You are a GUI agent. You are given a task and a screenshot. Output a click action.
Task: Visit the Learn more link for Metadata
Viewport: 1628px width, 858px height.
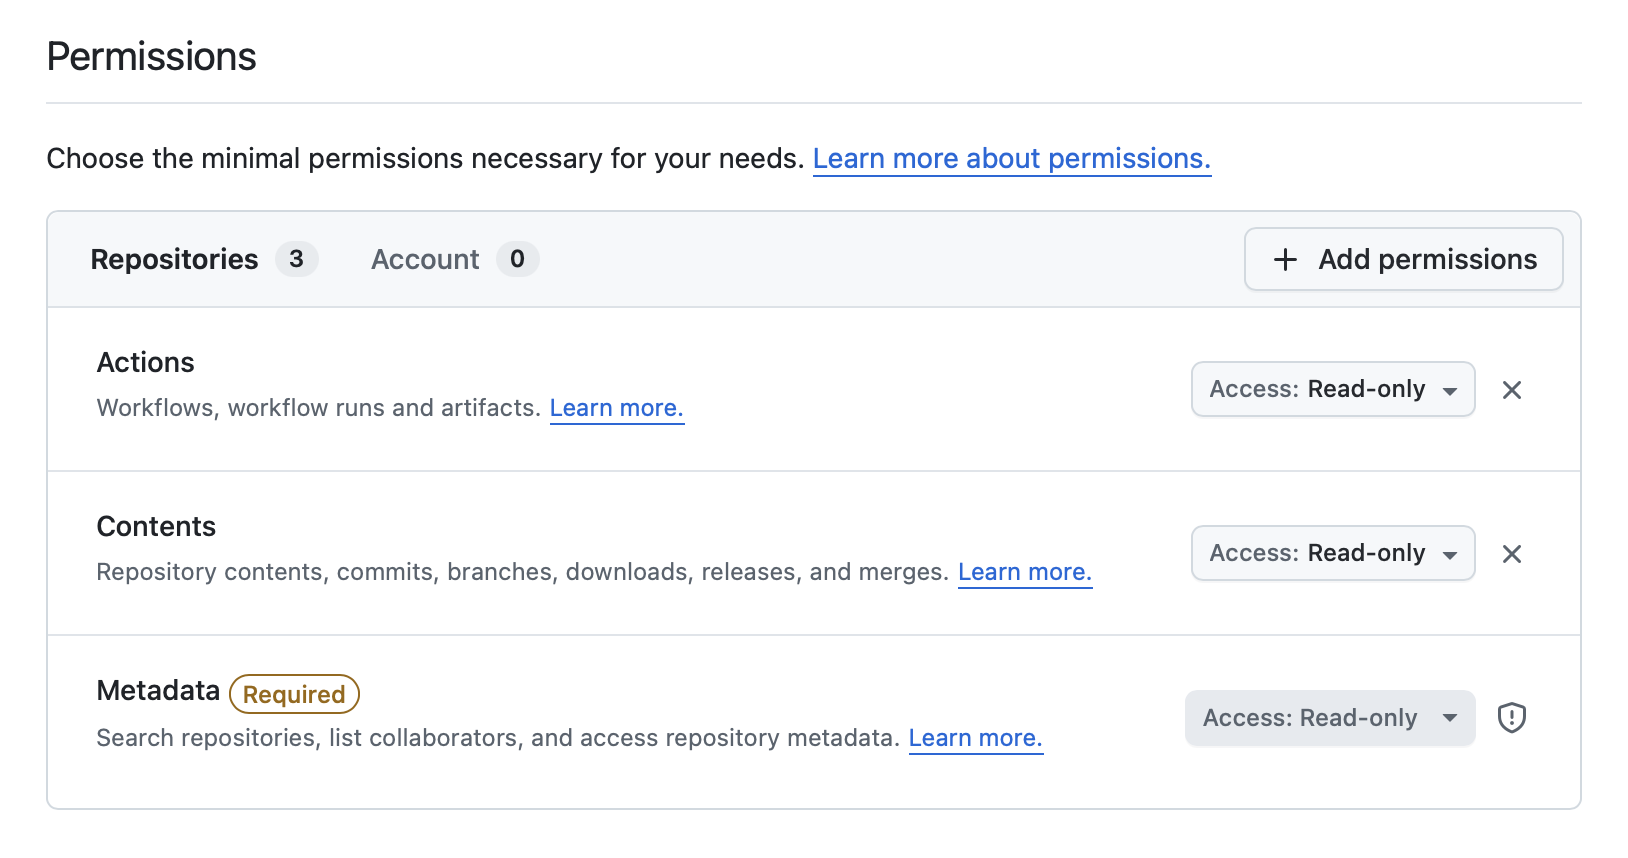[975, 738]
